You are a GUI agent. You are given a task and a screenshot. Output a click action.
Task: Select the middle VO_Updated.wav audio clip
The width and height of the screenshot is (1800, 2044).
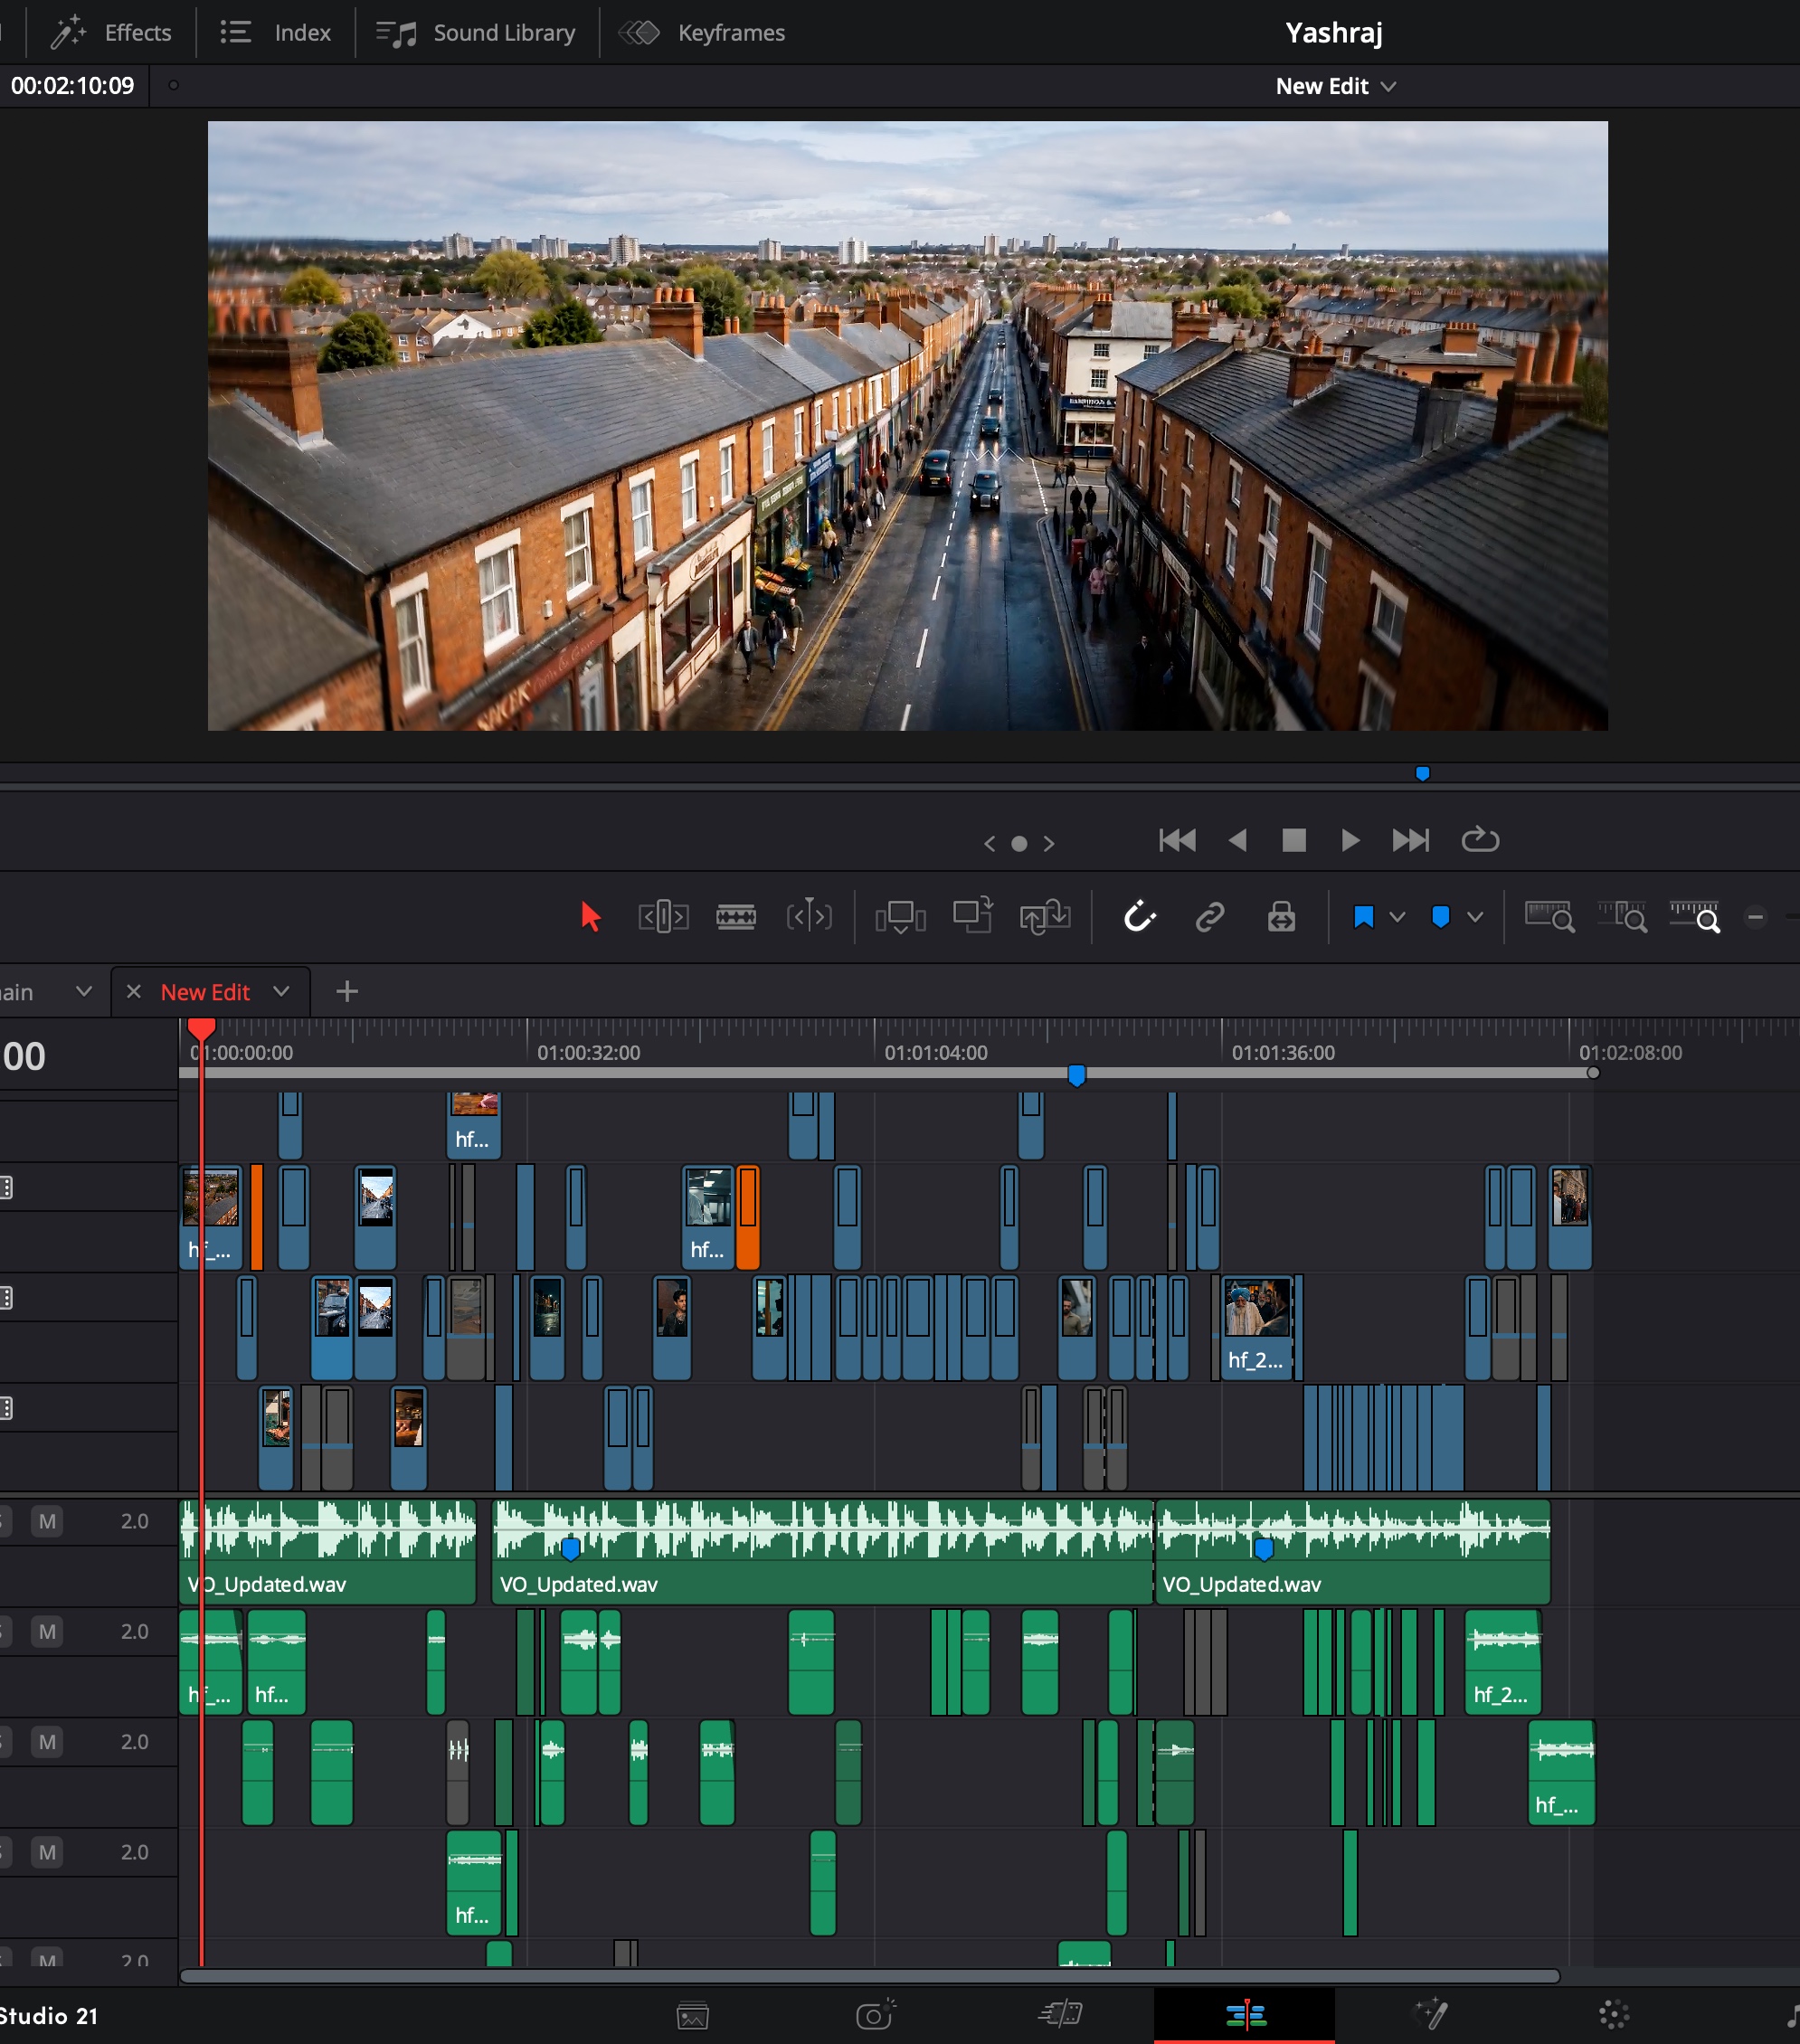pos(823,1552)
